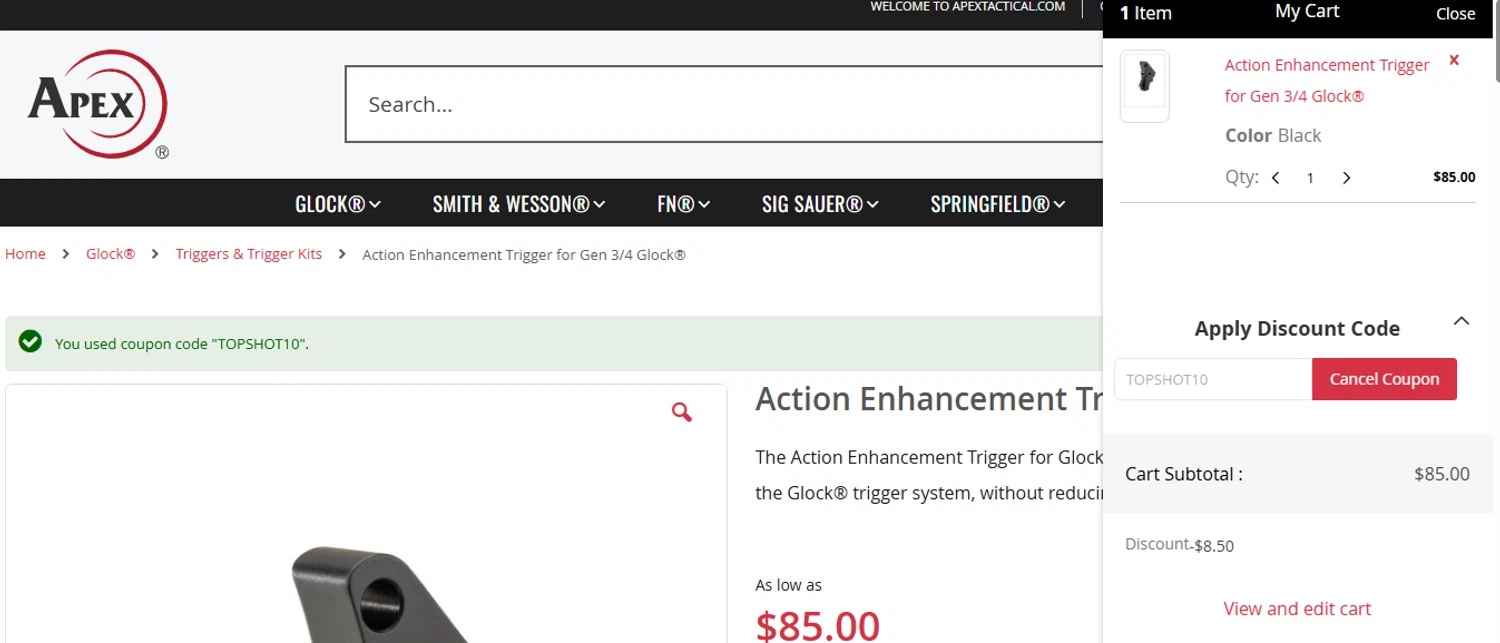Go to the Home breadcrumb
Viewport: 1500px width, 643px height.
[x=25, y=254]
